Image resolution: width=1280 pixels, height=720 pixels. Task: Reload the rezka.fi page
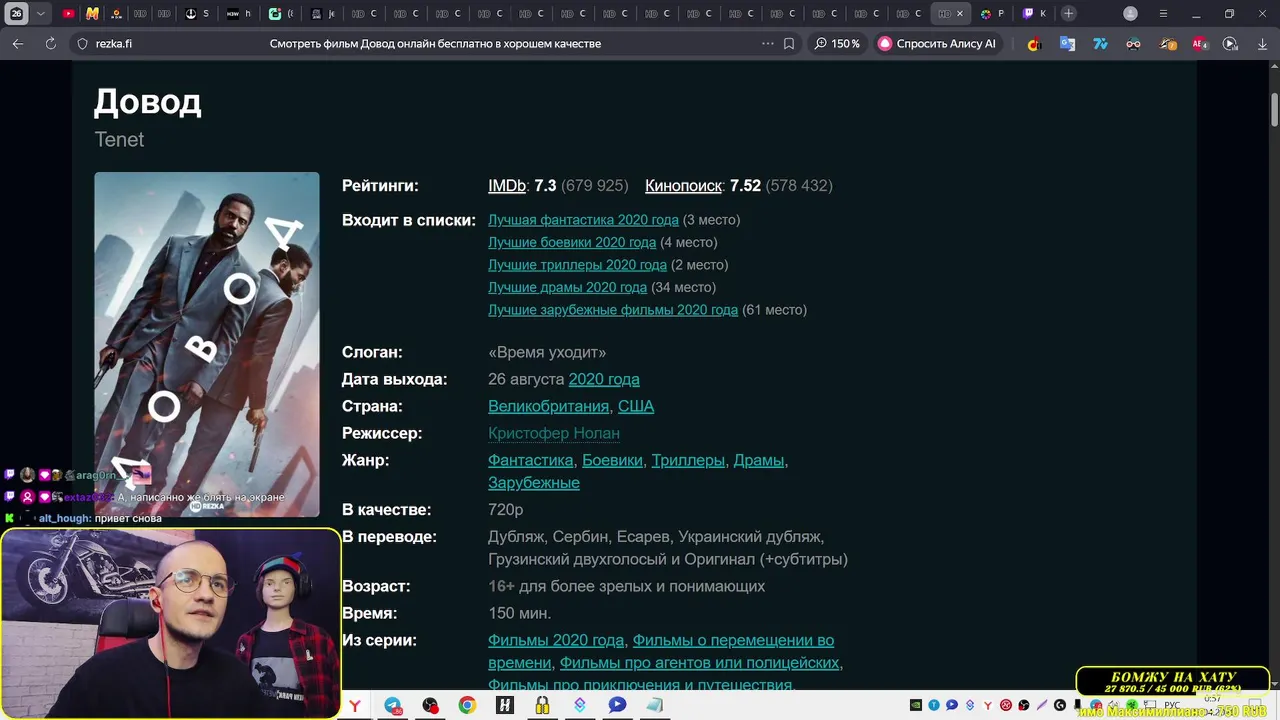[x=51, y=44]
